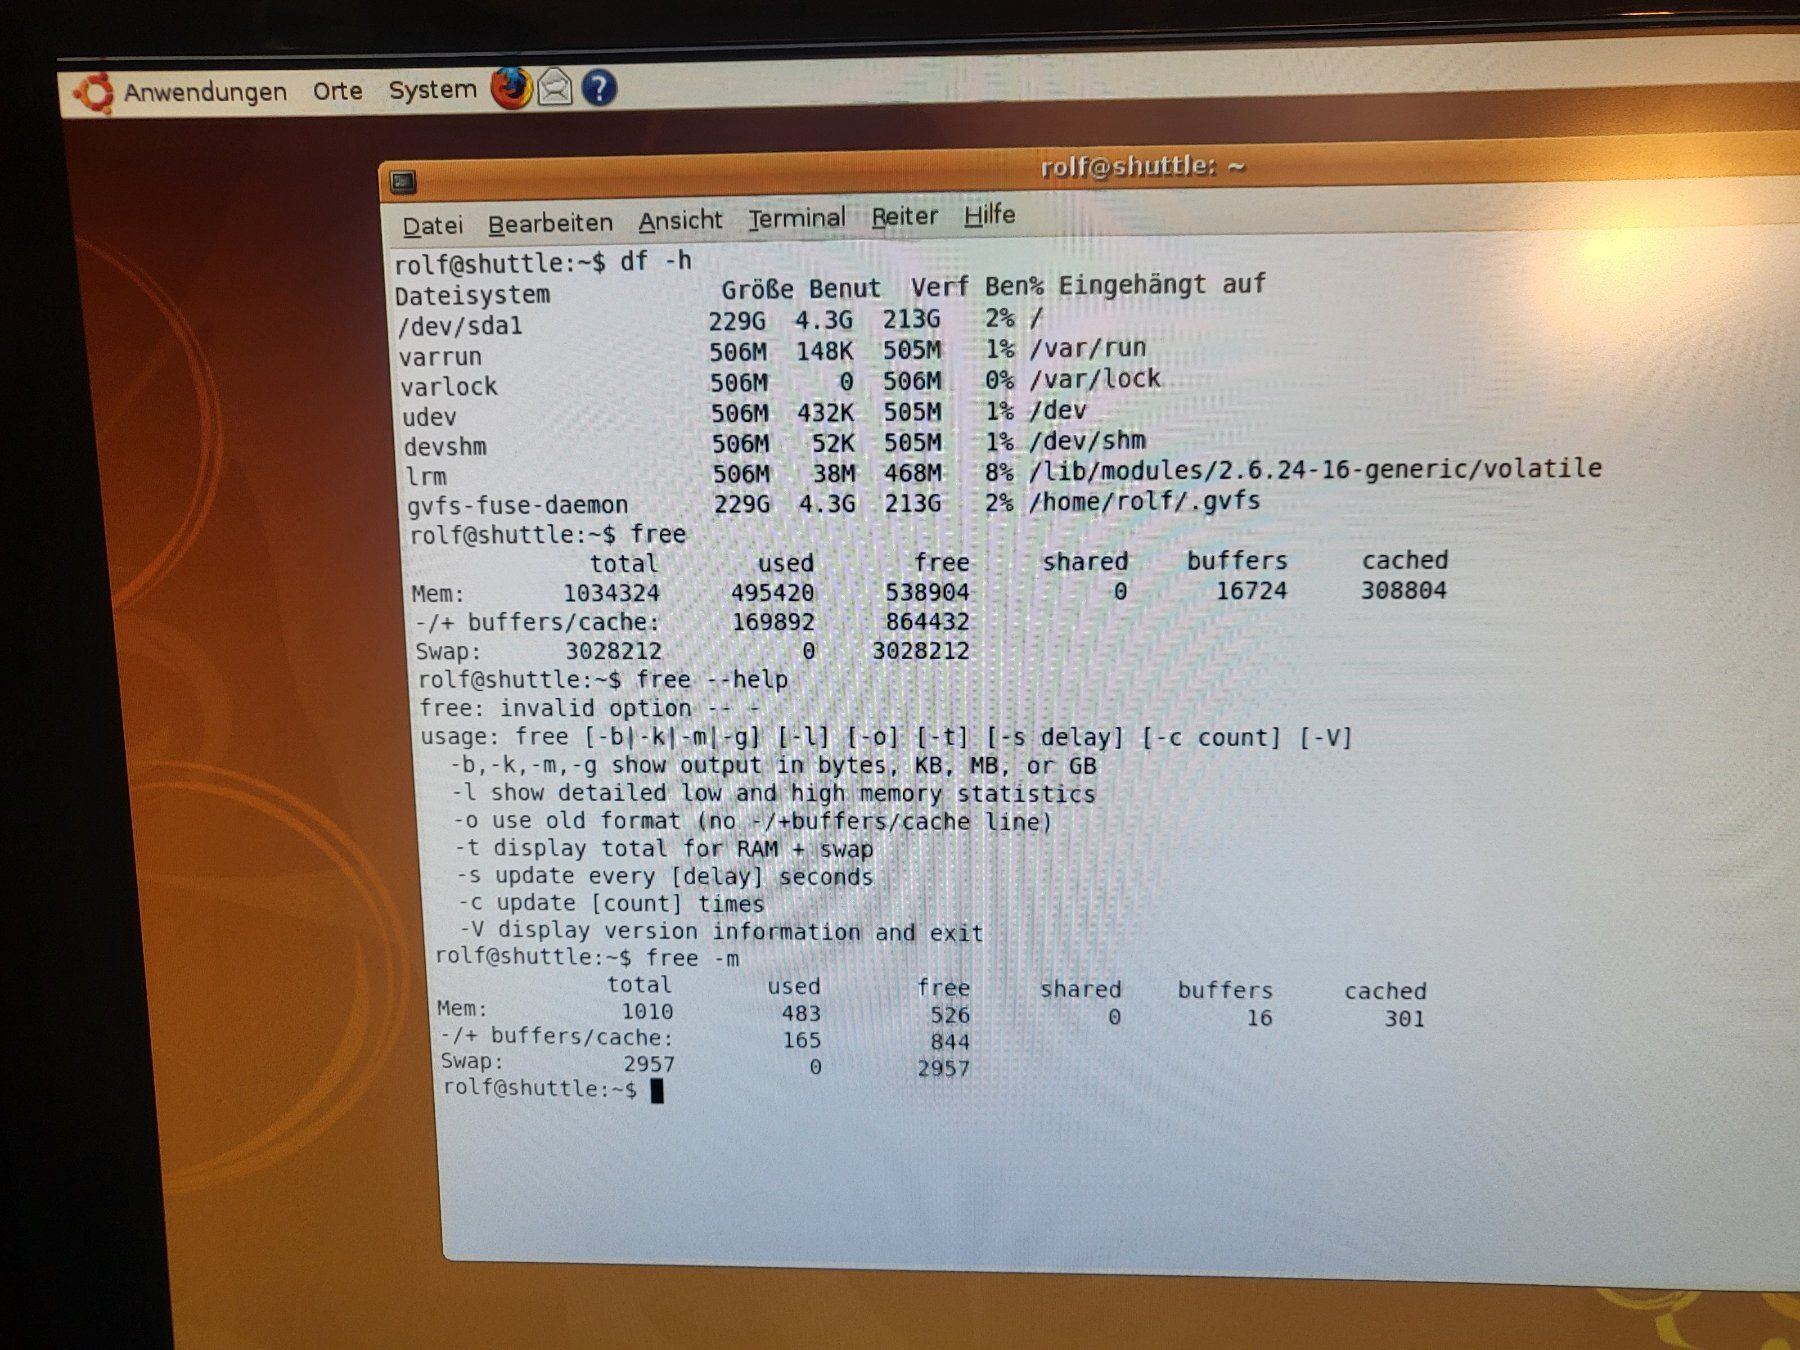Open the Terminal menu in menu bar
The width and height of the screenshot is (1800, 1350).
796,218
